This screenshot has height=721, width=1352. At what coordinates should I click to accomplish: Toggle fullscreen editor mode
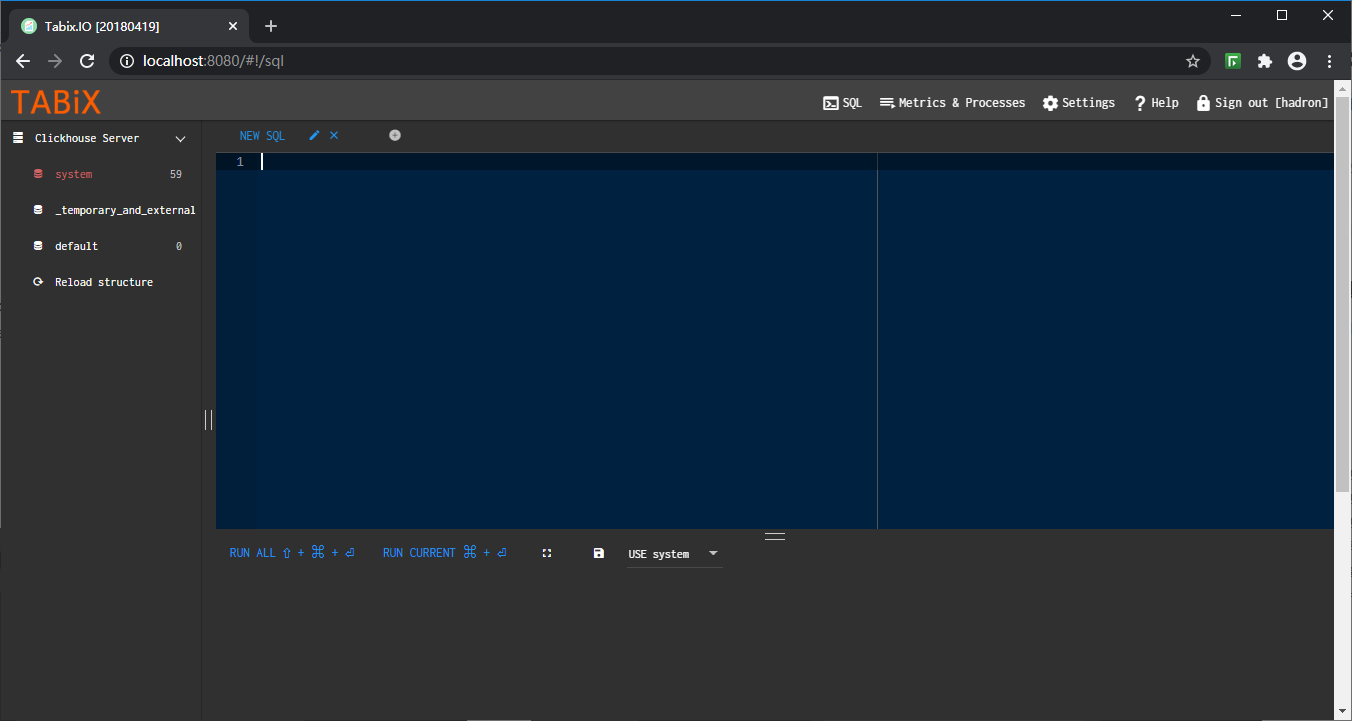(x=546, y=552)
